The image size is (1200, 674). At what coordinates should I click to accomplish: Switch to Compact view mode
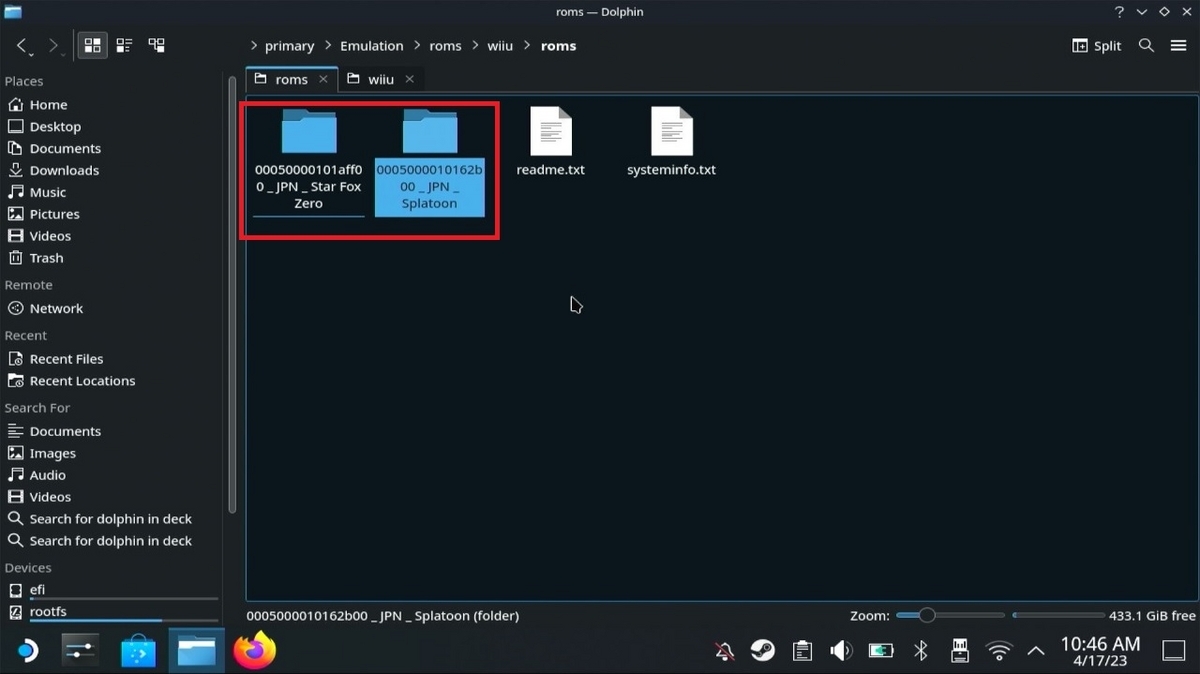click(x=124, y=46)
